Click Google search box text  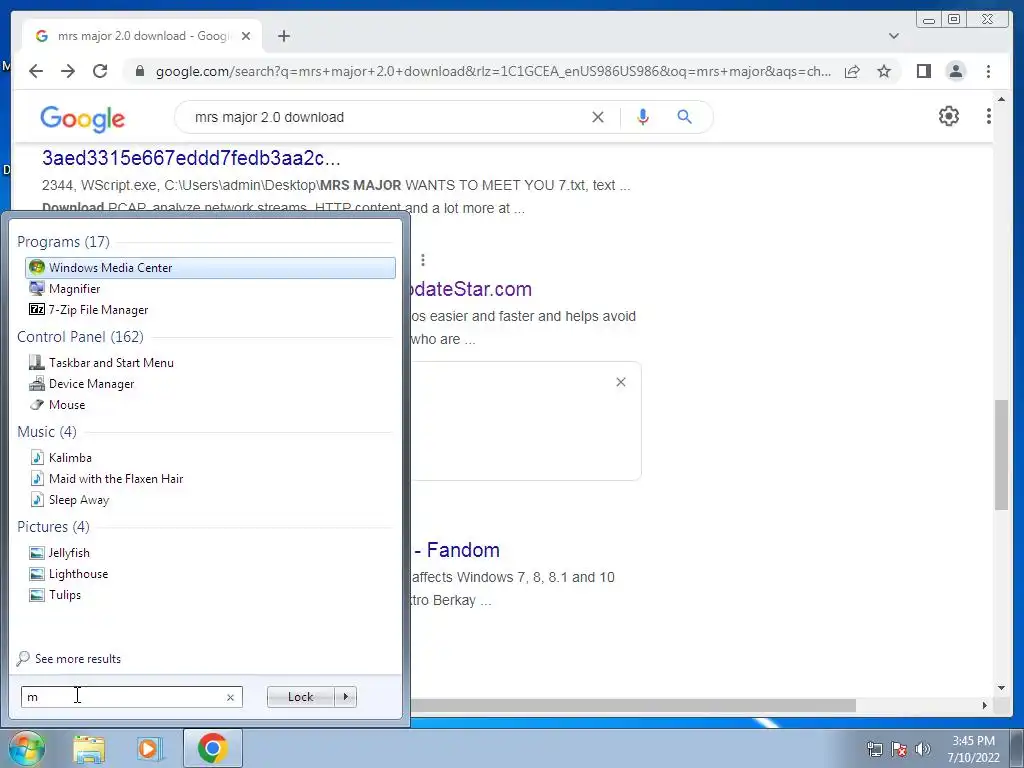269,118
